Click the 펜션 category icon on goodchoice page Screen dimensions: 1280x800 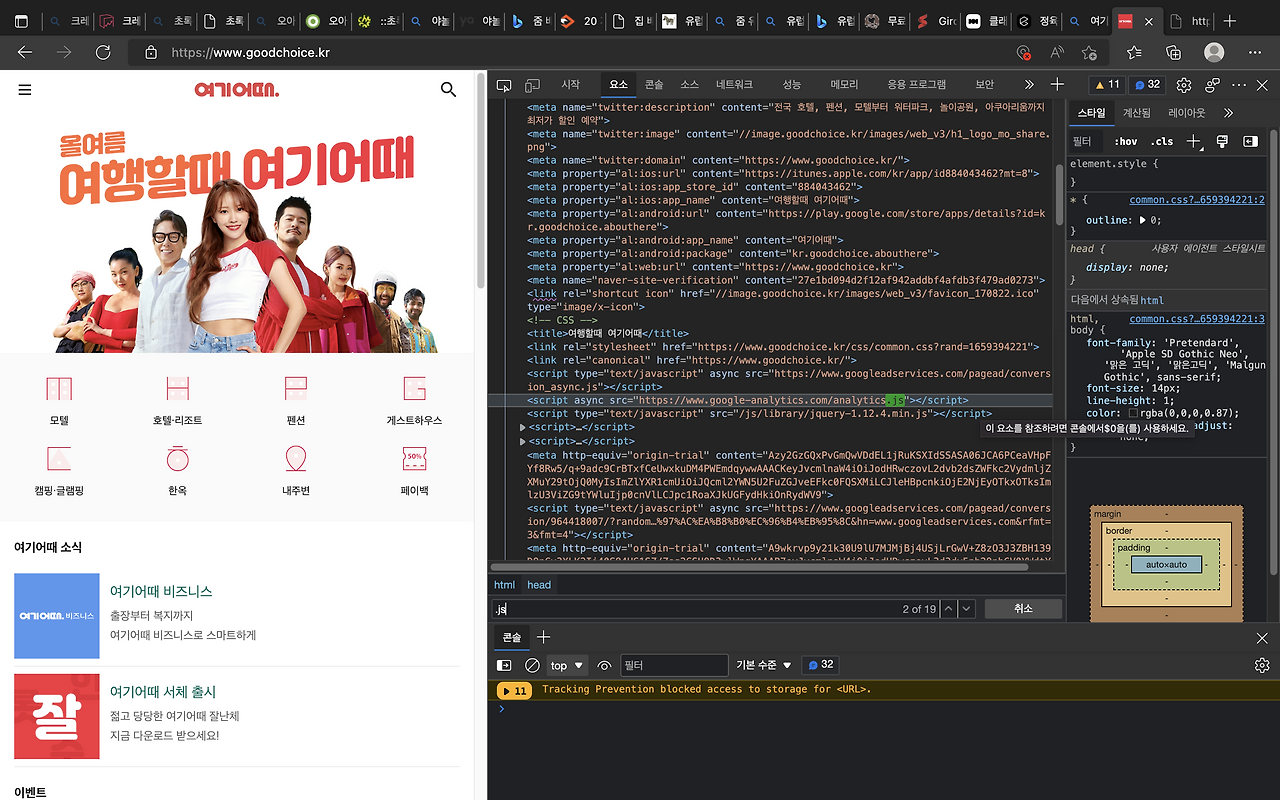pyautogui.click(x=295, y=390)
